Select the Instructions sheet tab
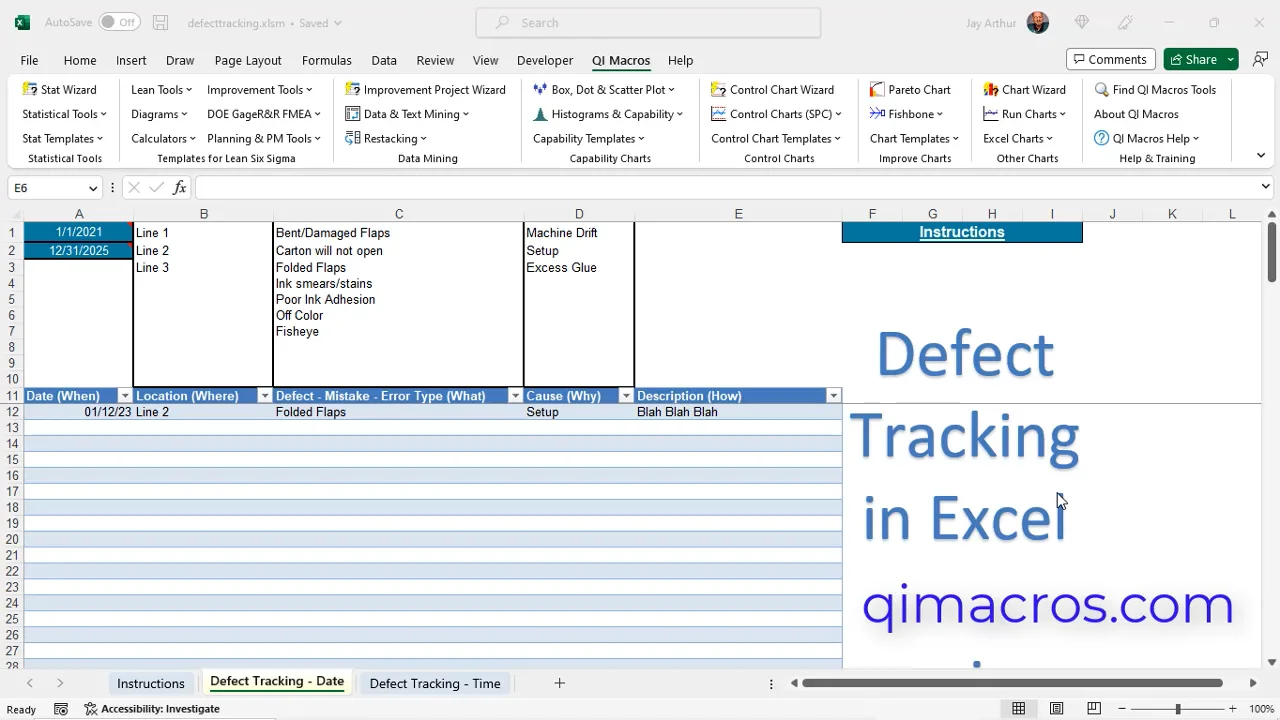1280x720 pixels. click(151, 683)
